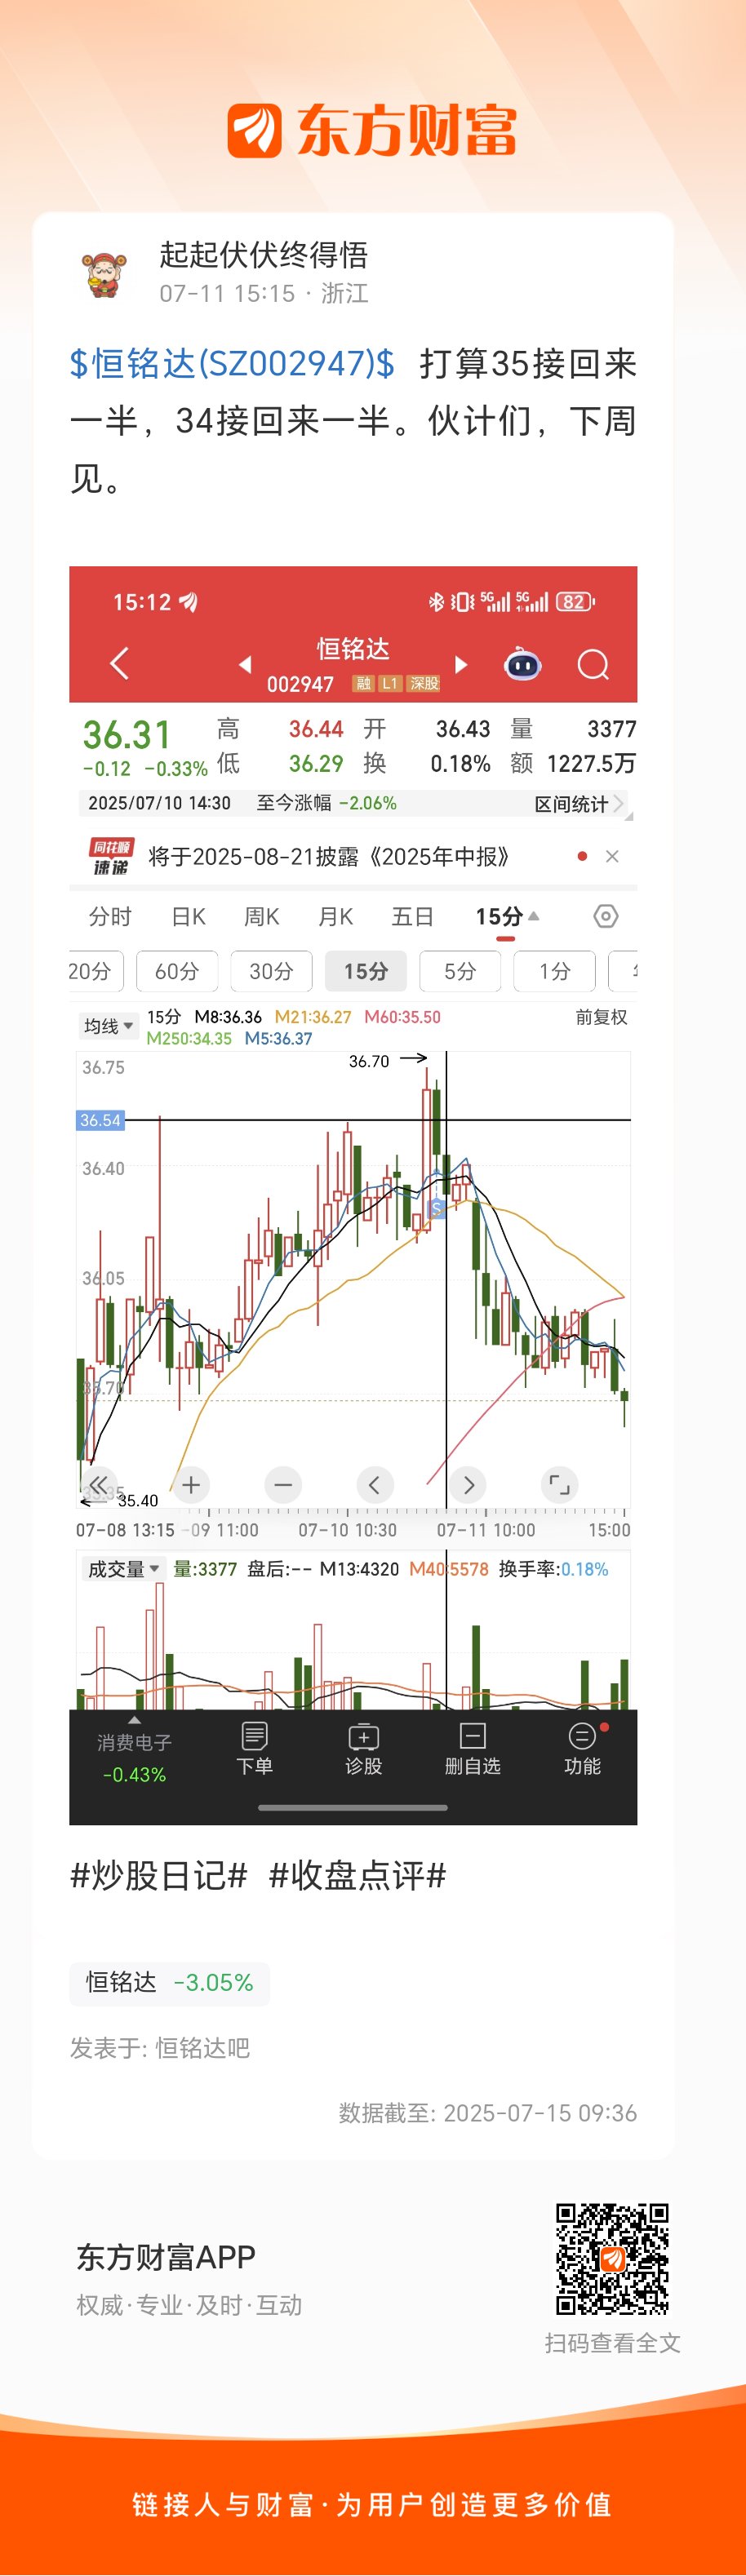Open the $恒铭达(SZ002947)$ stock link

[x=232, y=363]
